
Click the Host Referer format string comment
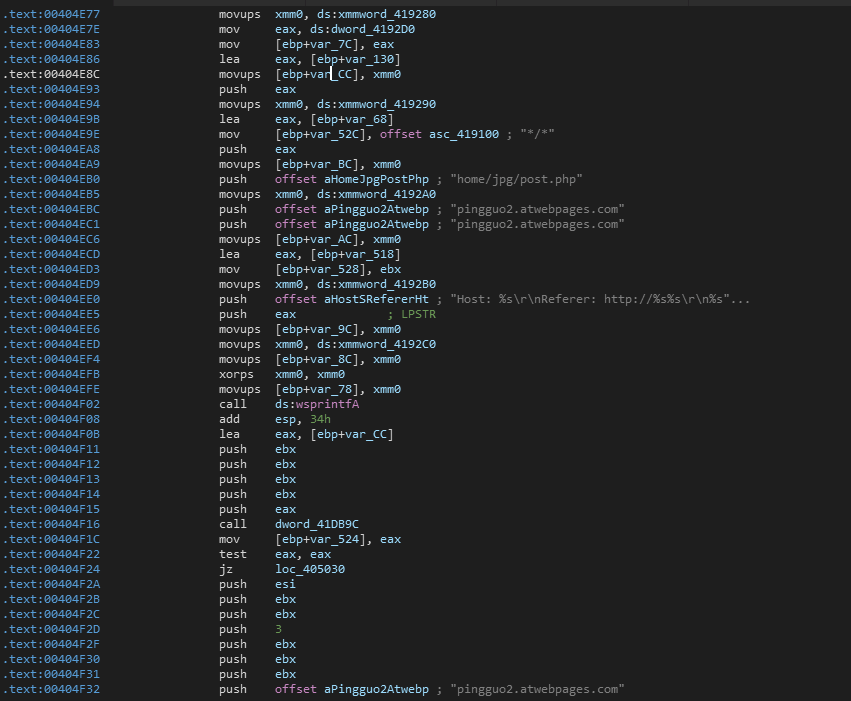[600, 299]
